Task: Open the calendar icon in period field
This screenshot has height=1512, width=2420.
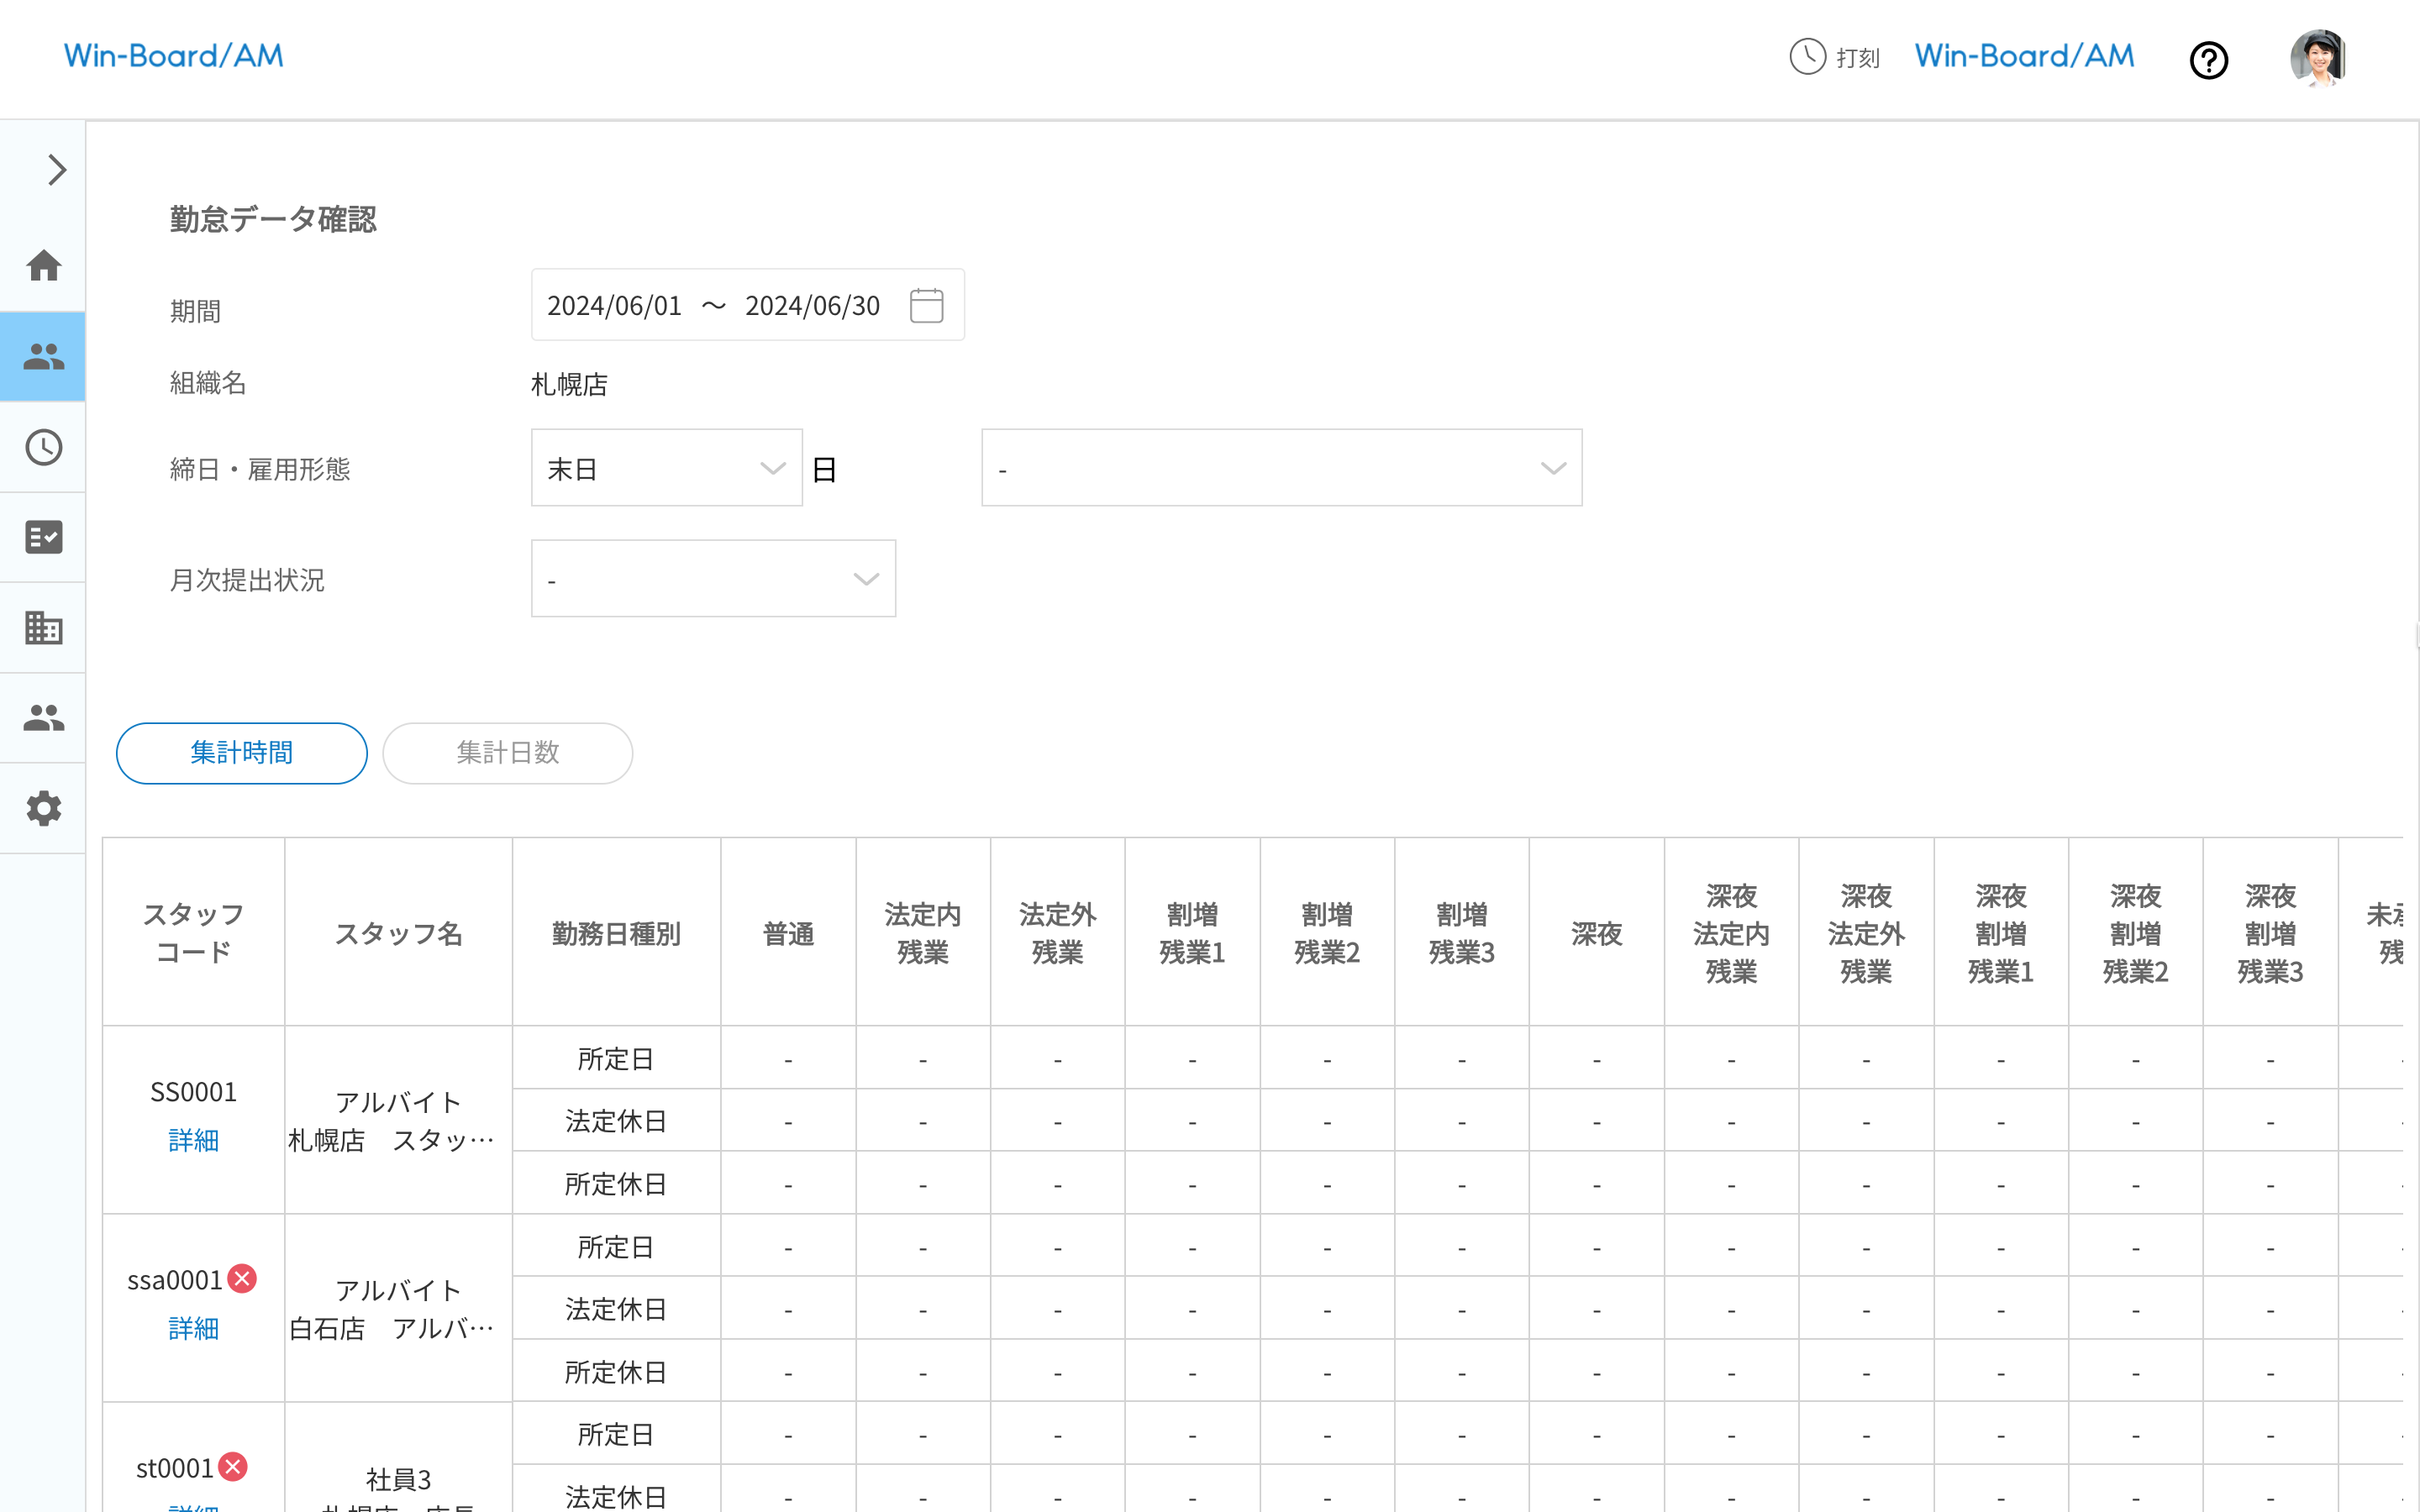Action: 926,305
